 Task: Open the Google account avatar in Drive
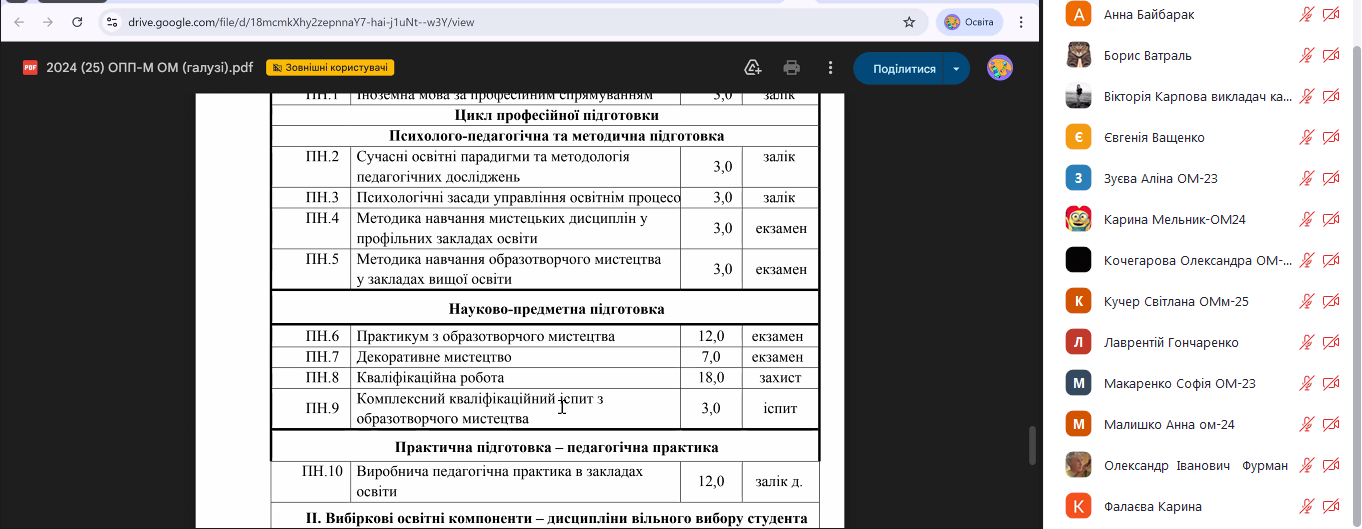999,68
